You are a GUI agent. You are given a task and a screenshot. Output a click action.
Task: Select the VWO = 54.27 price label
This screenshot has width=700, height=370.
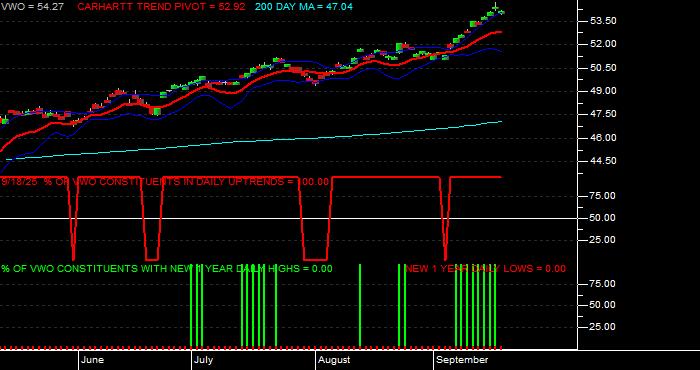(32, 7)
